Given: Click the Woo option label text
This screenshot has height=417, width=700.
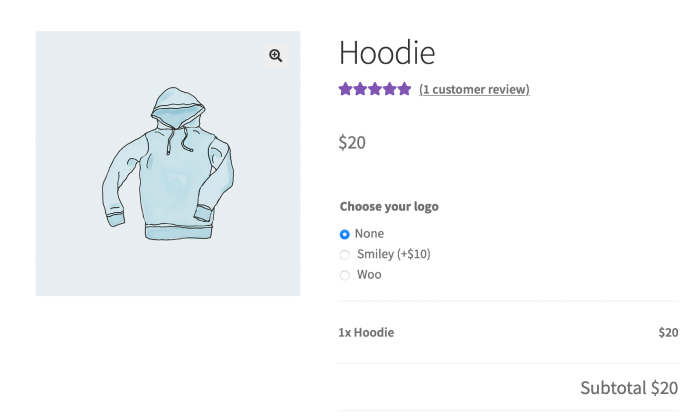Looking at the screenshot, I should click(369, 274).
